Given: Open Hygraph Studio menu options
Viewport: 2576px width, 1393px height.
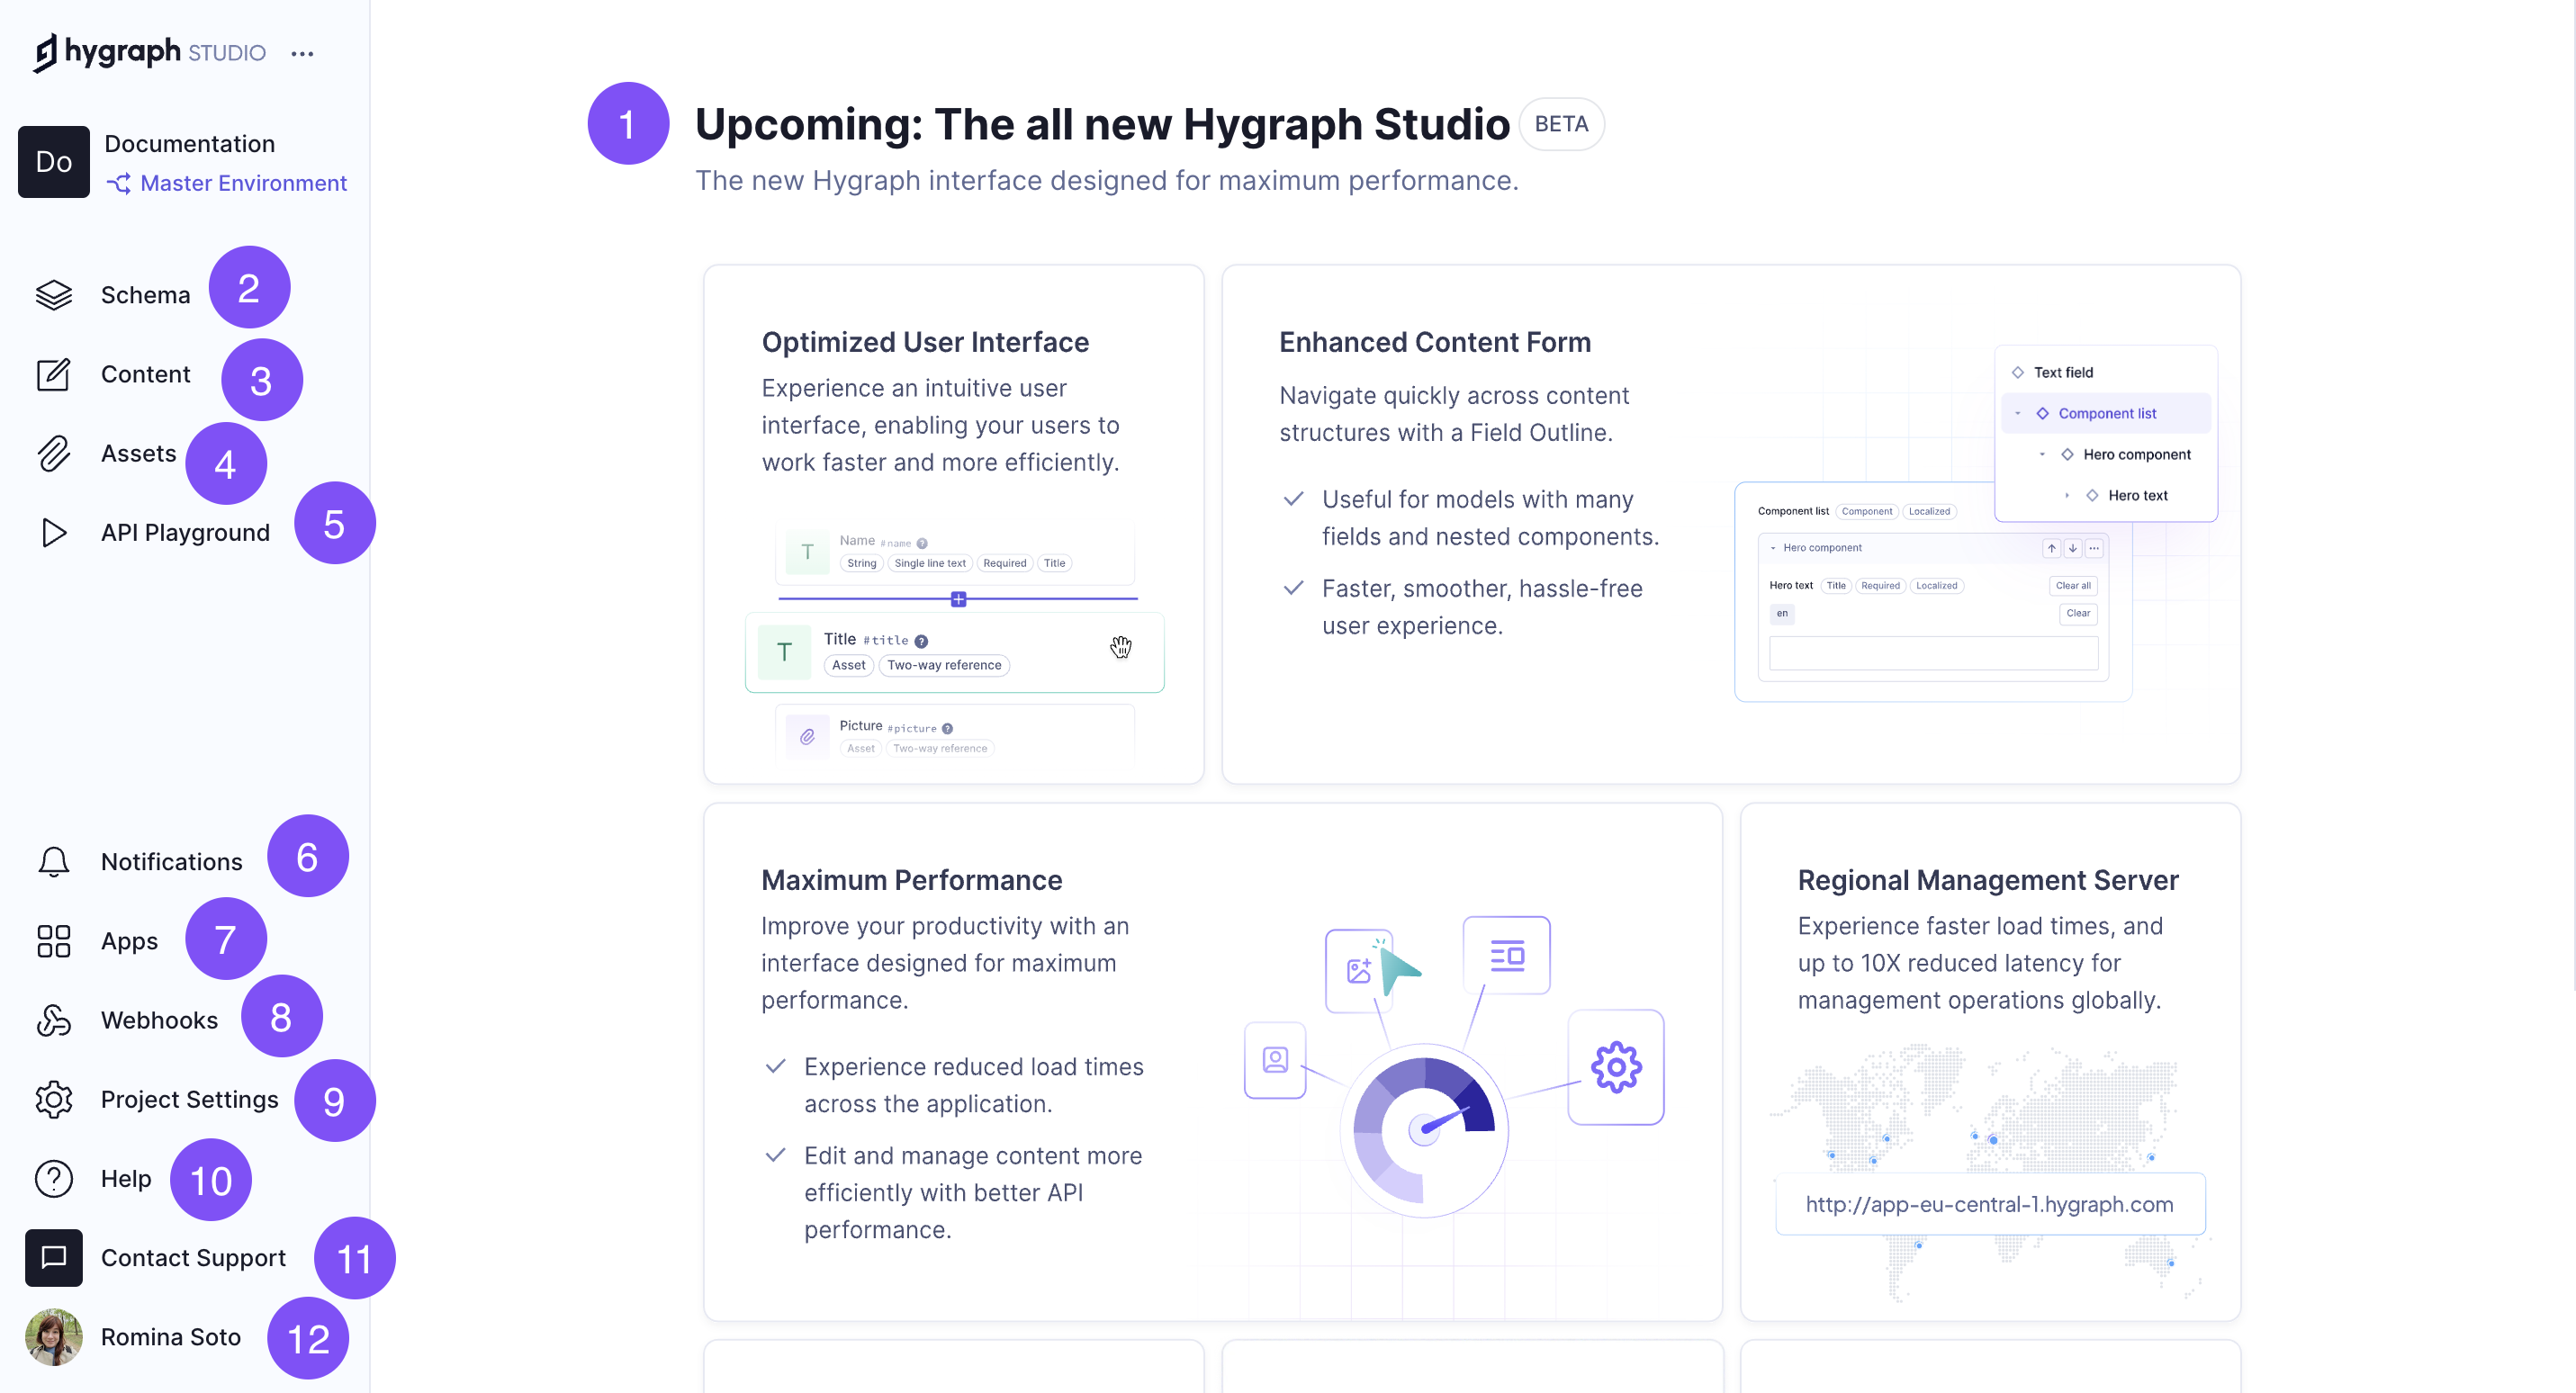Looking at the screenshot, I should (300, 51).
